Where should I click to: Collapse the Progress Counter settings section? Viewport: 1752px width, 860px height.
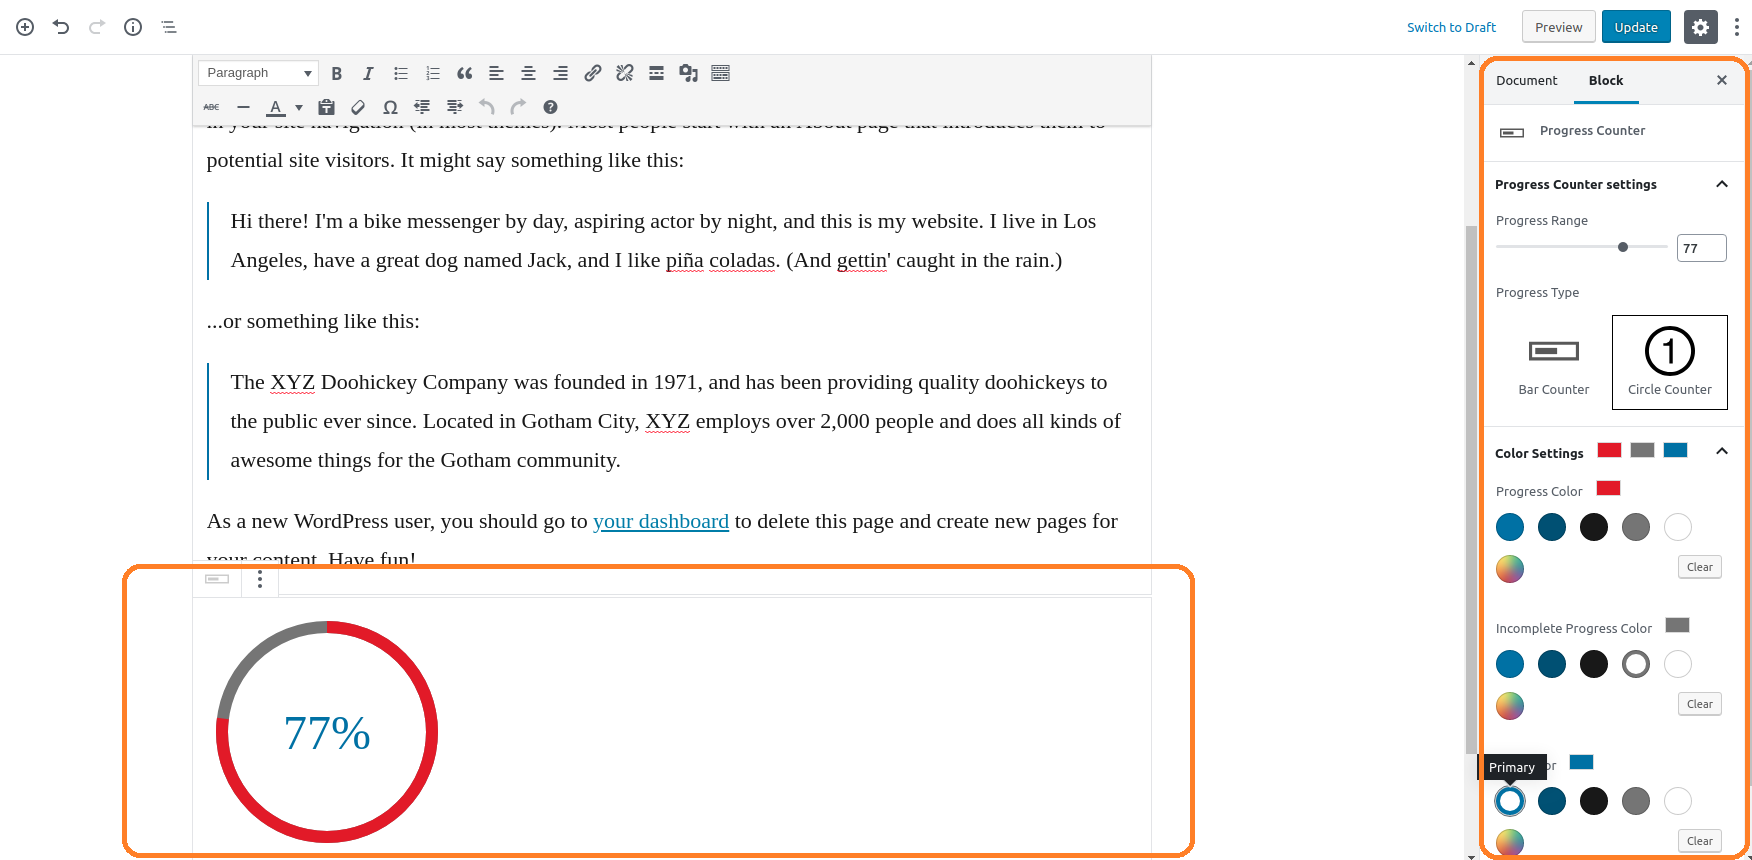pos(1722,184)
